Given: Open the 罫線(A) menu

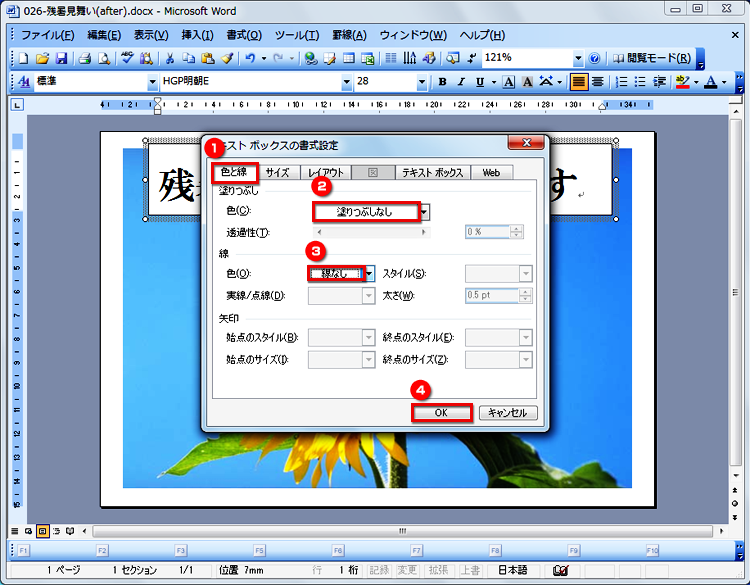Looking at the screenshot, I should click(349, 35).
